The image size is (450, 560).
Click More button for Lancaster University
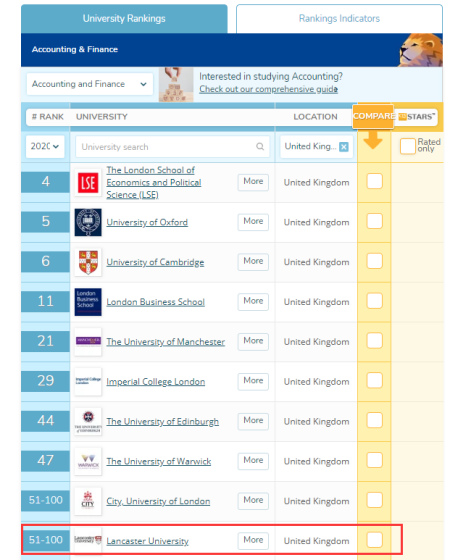pos(253,540)
